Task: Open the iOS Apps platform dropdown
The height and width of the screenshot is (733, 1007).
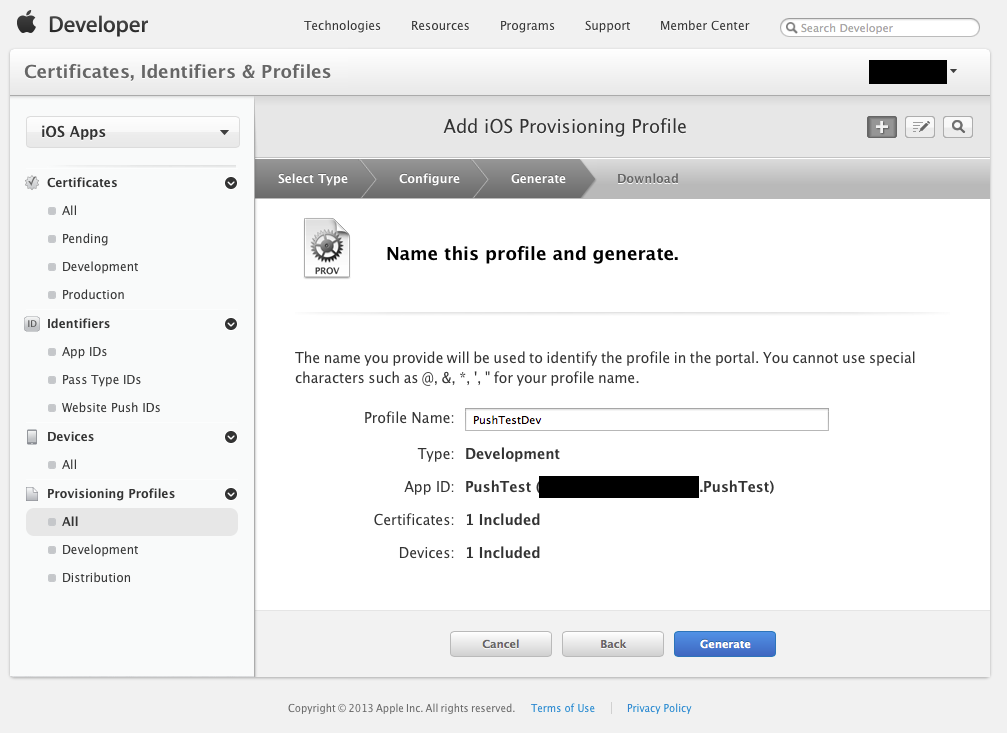Action: 133,132
